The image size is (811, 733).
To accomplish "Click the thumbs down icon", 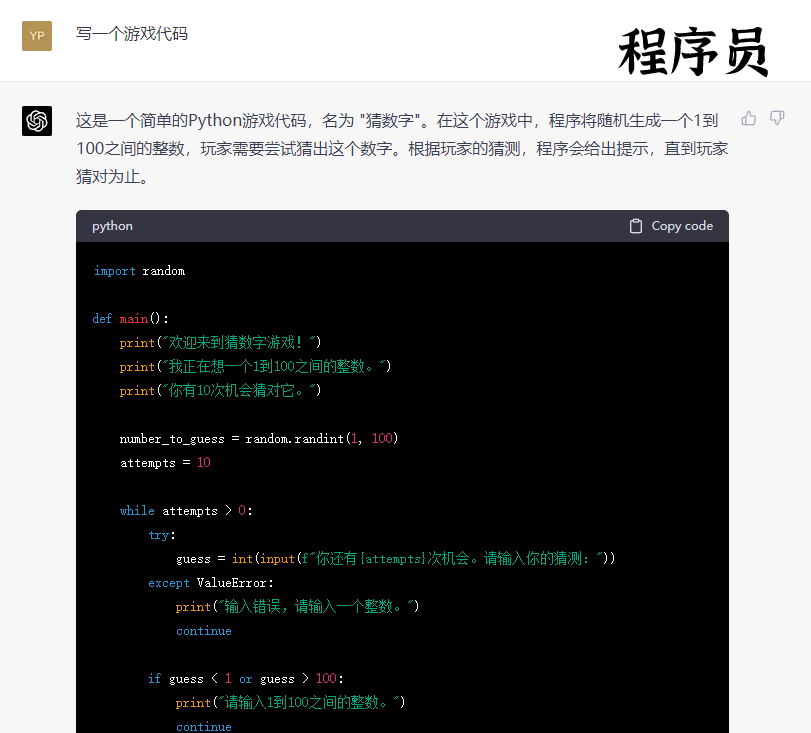I will tap(777, 118).
